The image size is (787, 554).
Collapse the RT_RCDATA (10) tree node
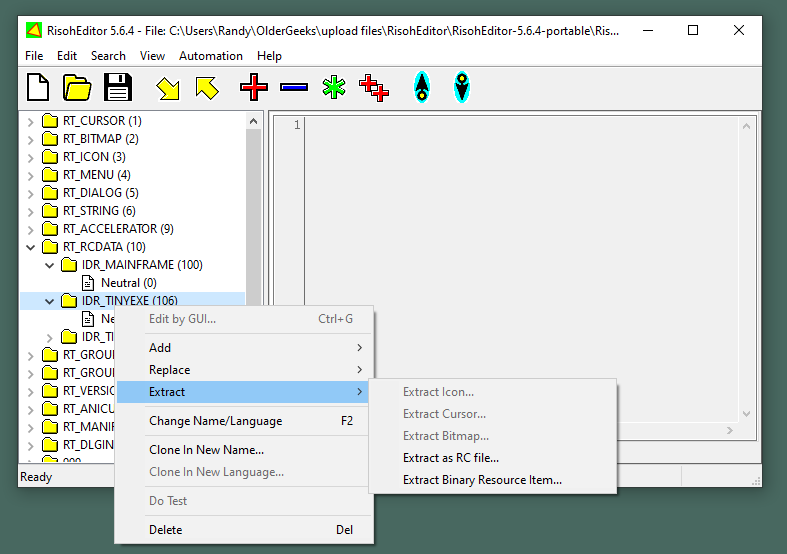point(31,247)
